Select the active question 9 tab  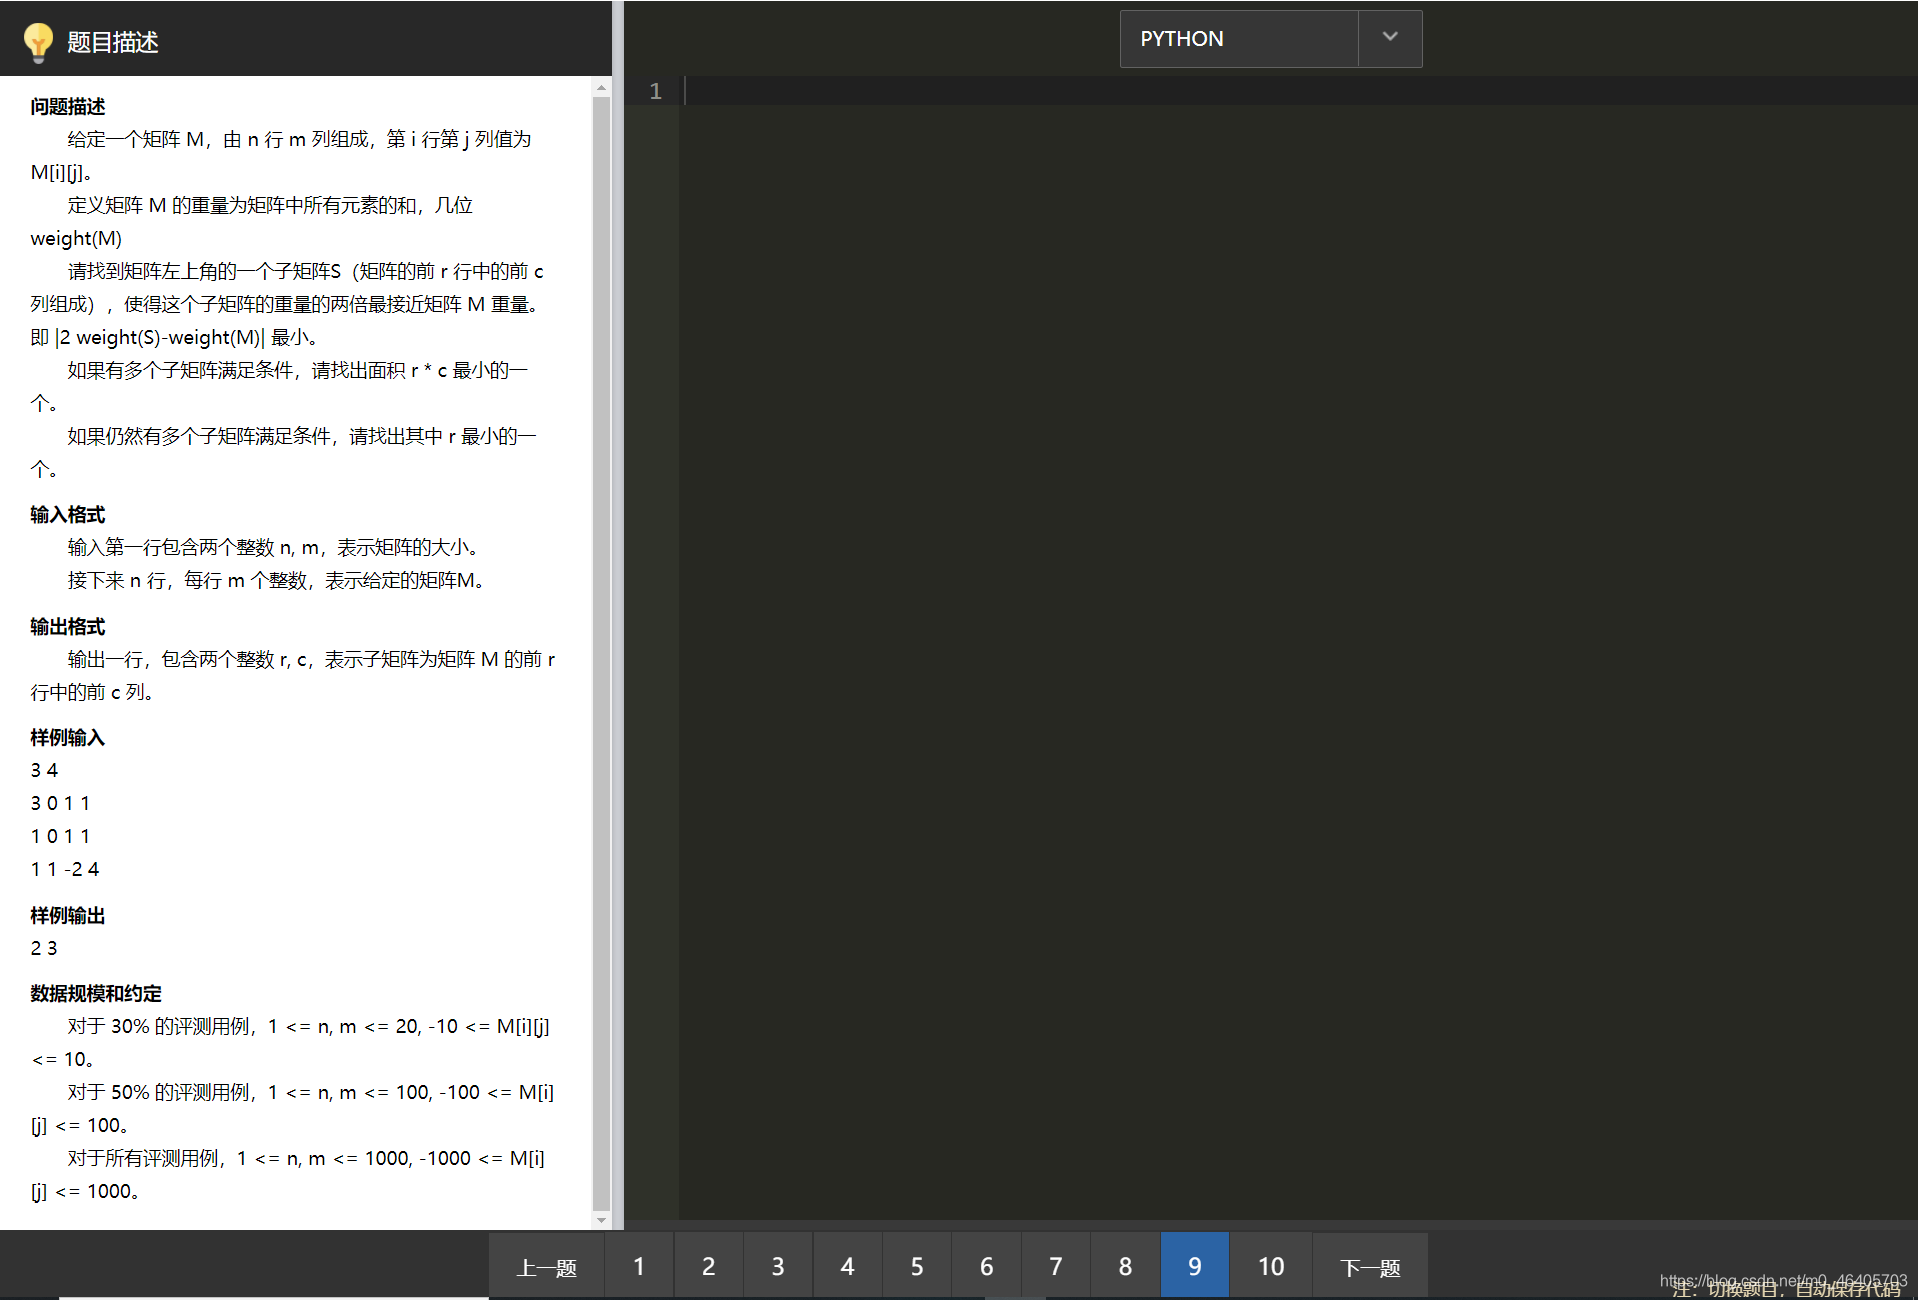pyautogui.click(x=1195, y=1267)
